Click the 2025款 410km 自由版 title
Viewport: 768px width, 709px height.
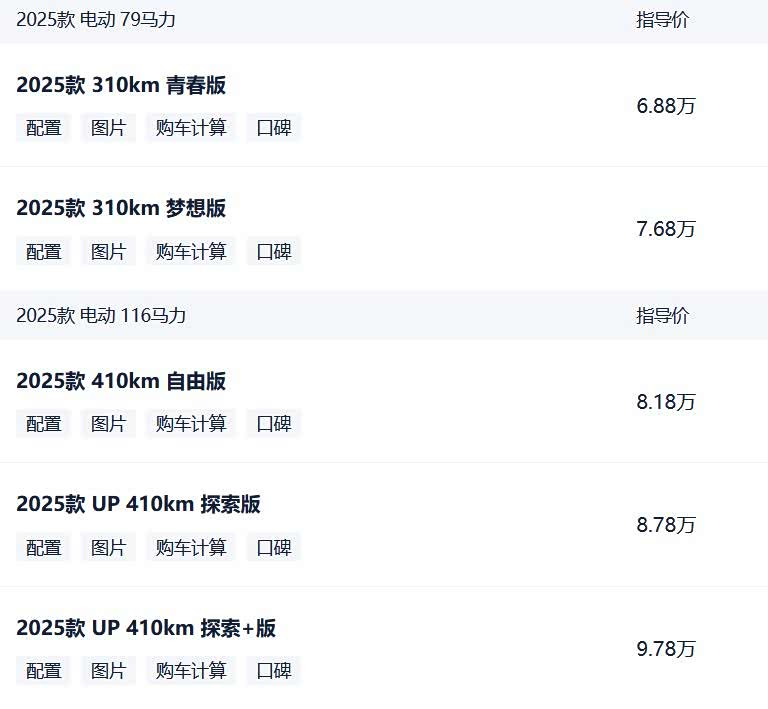[121, 381]
